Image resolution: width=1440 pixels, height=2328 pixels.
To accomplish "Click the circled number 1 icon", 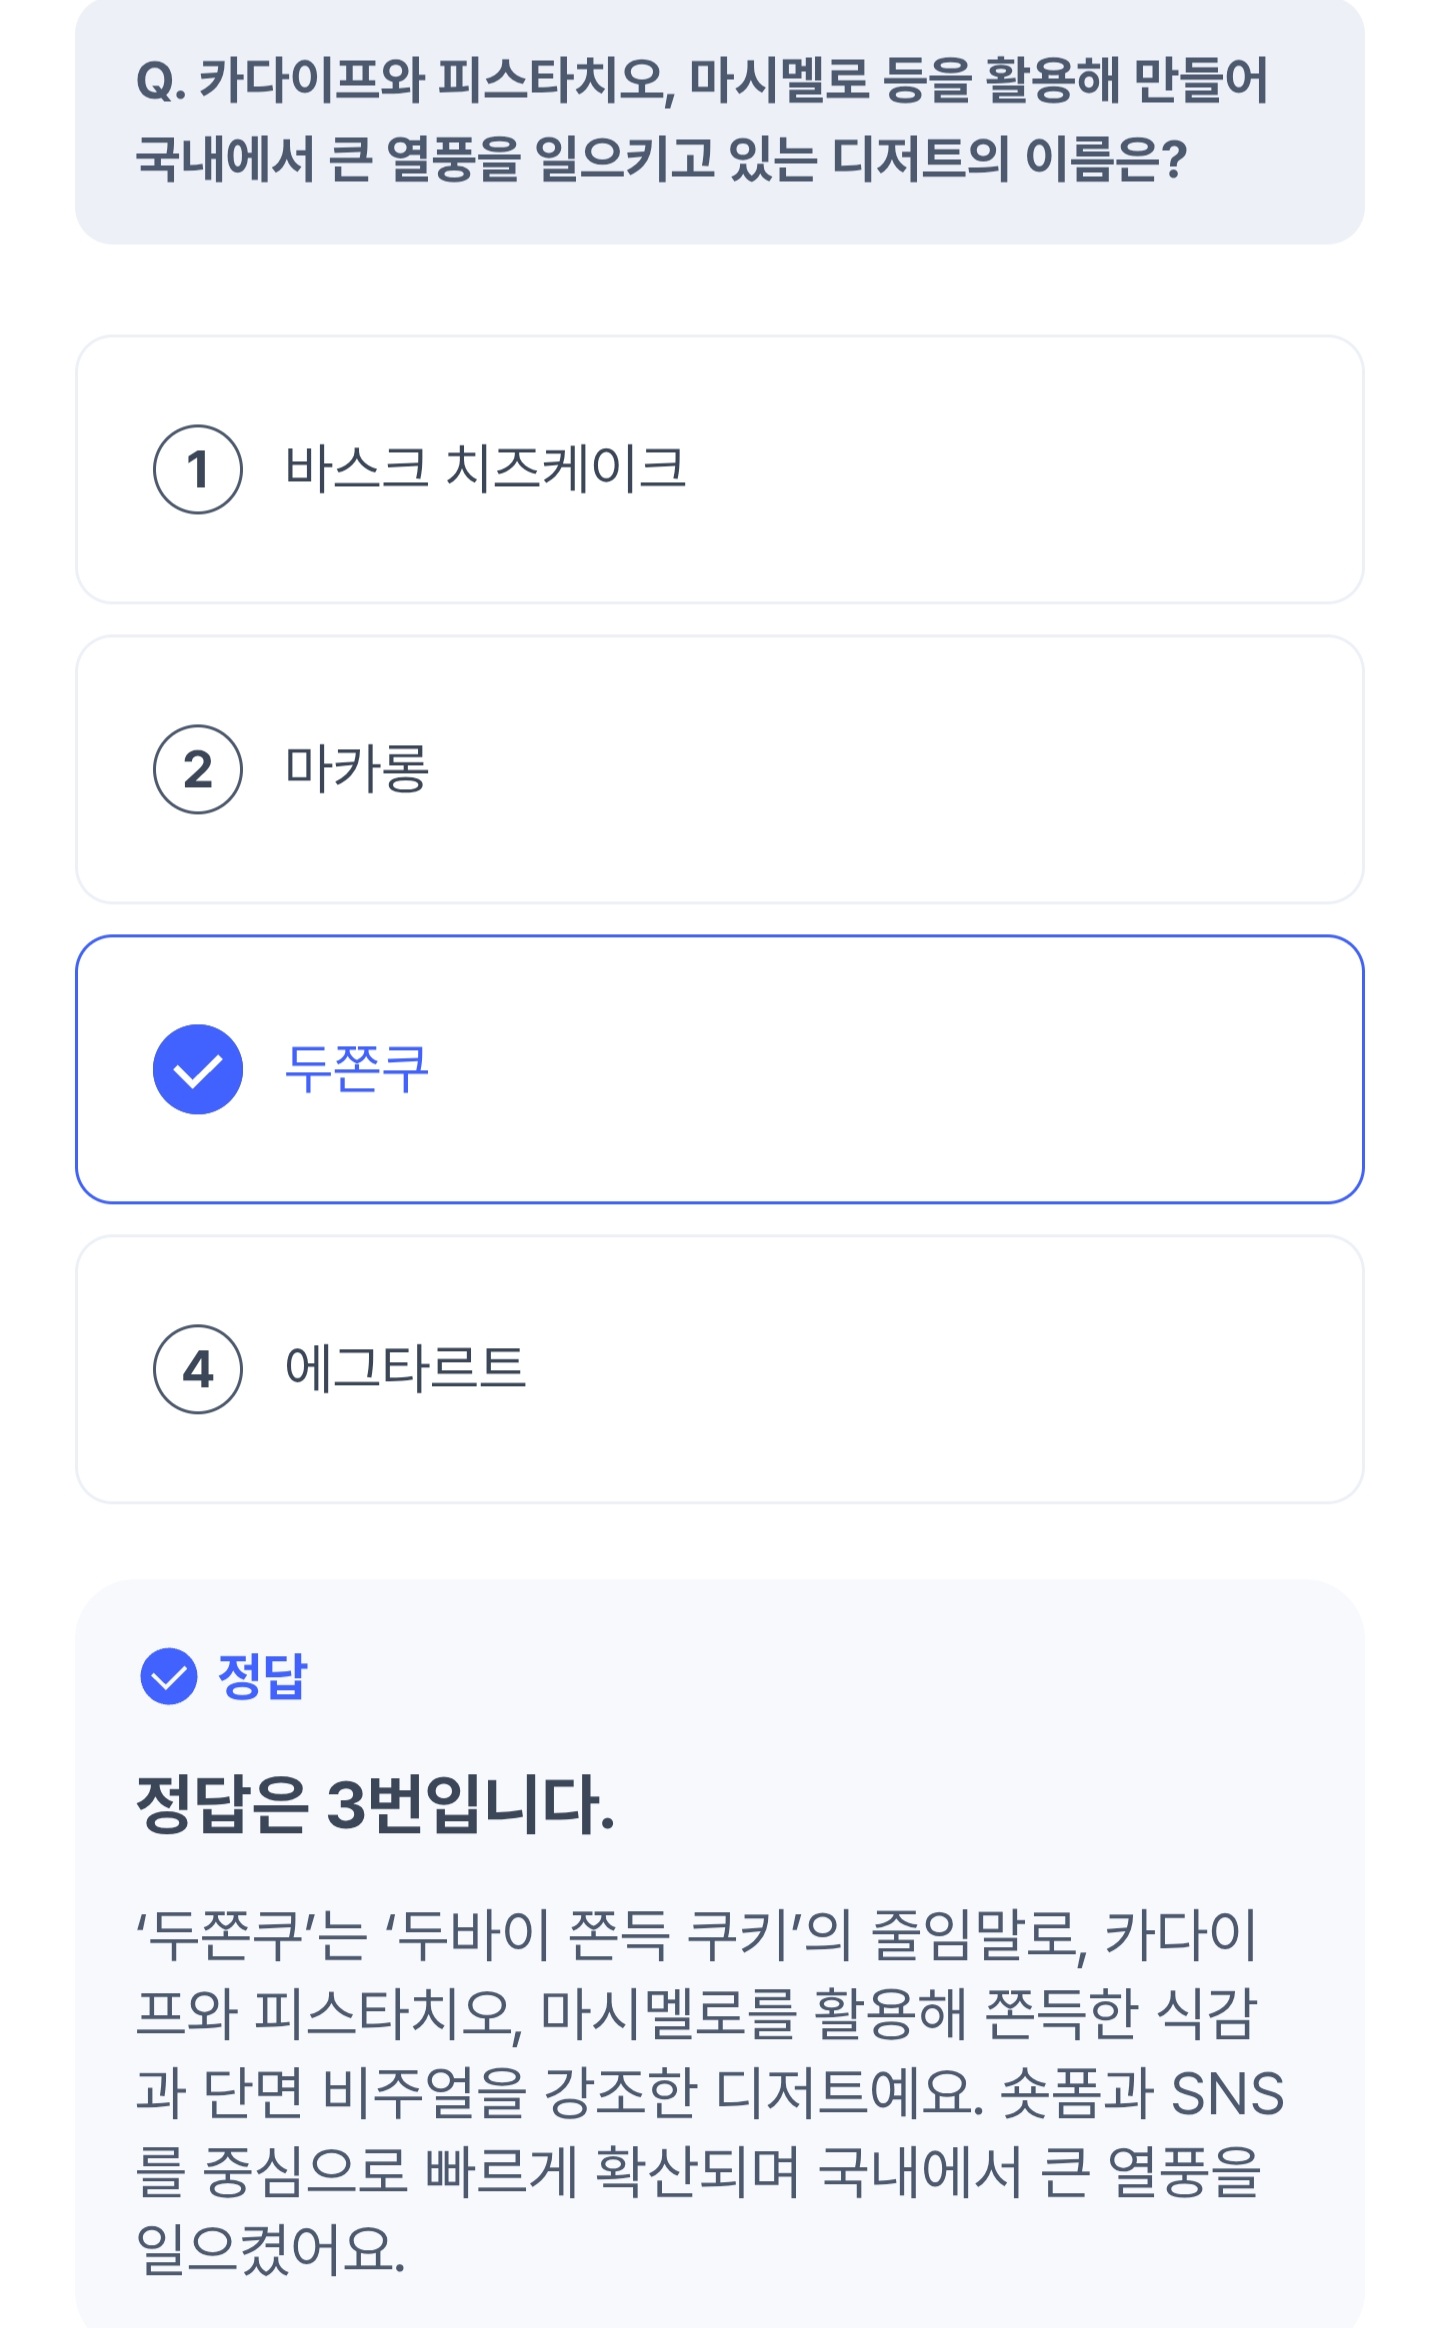I will [198, 469].
